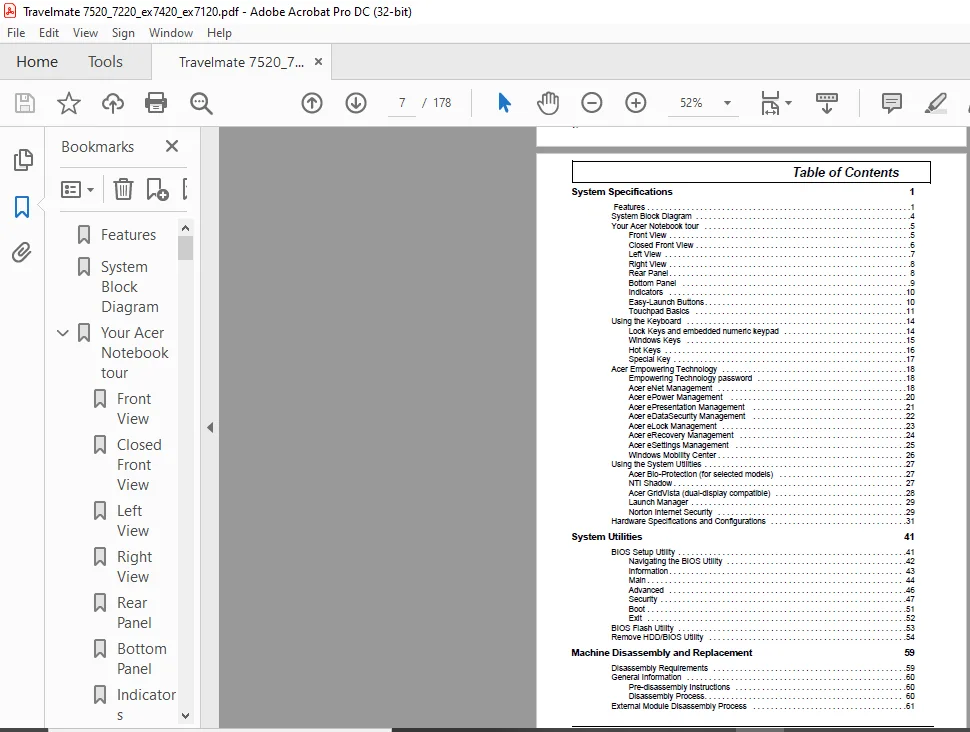Screen dimensions: 970x732
Task: Print the document with printer icon
Action: coord(156,103)
